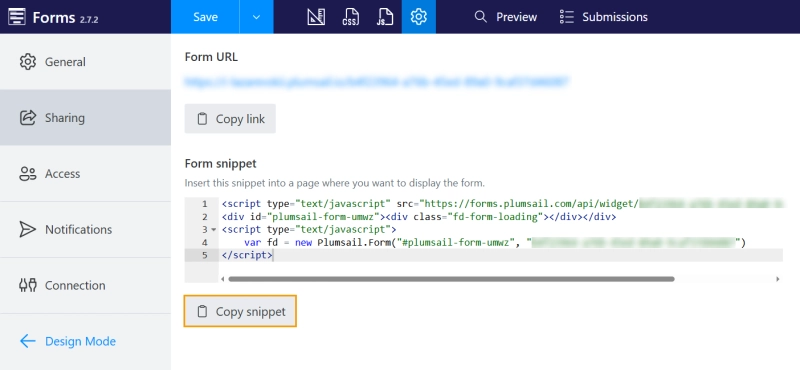This screenshot has width=800, height=370.
Task: Click the Connection plug icon
Action: click(x=28, y=285)
